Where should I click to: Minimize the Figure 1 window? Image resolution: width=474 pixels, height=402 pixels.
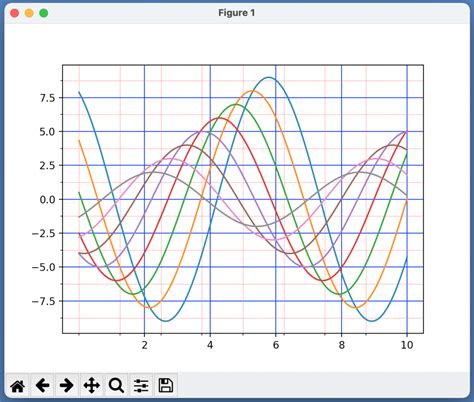[29, 13]
